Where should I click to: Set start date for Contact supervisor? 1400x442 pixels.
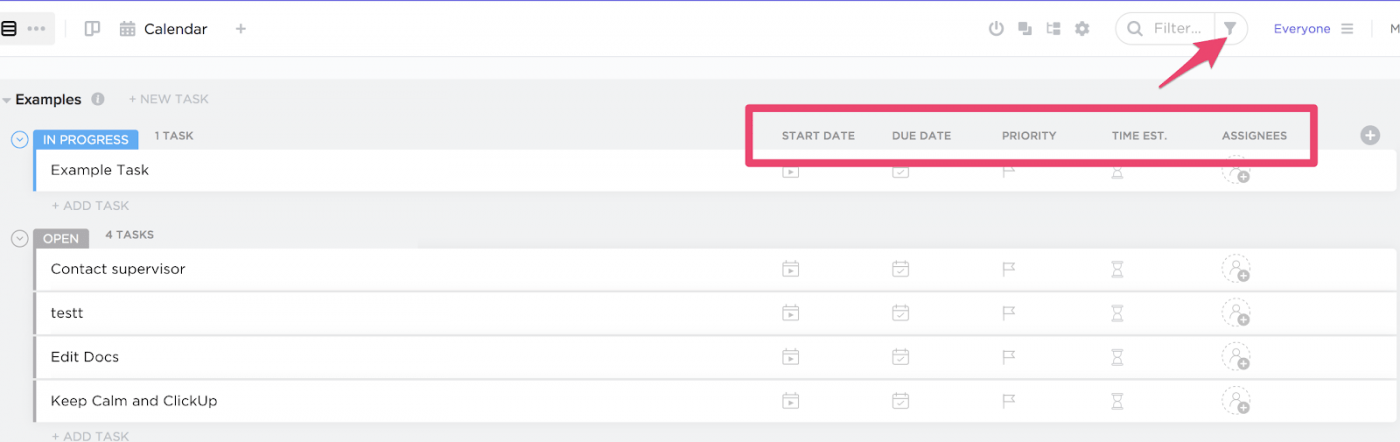[790, 269]
